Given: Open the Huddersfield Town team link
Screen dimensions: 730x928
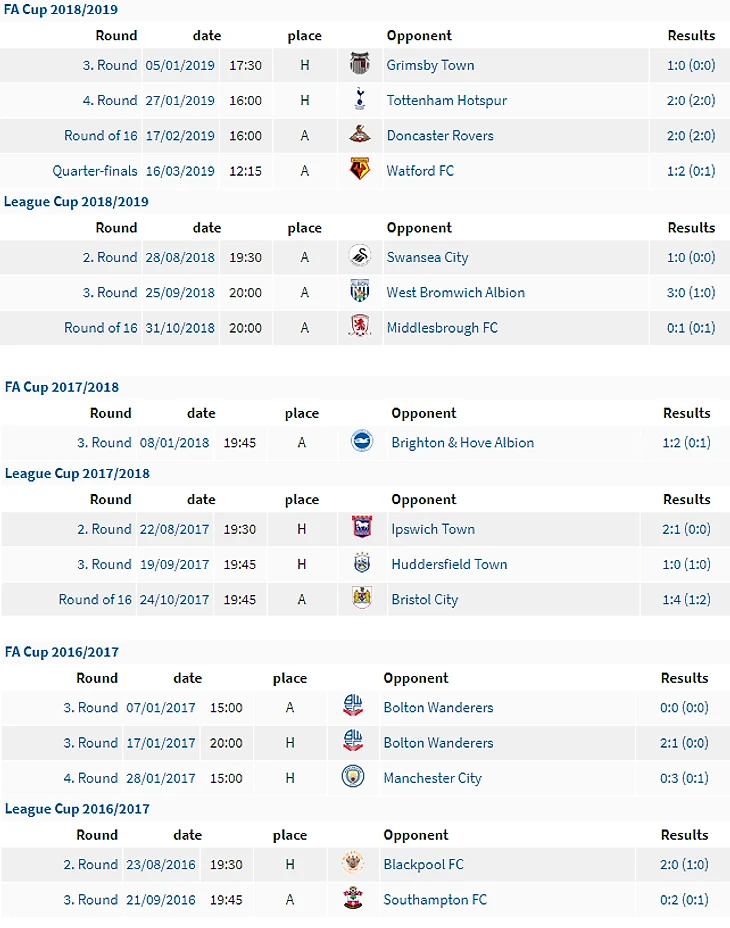Looking at the screenshot, I should point(449,564).
